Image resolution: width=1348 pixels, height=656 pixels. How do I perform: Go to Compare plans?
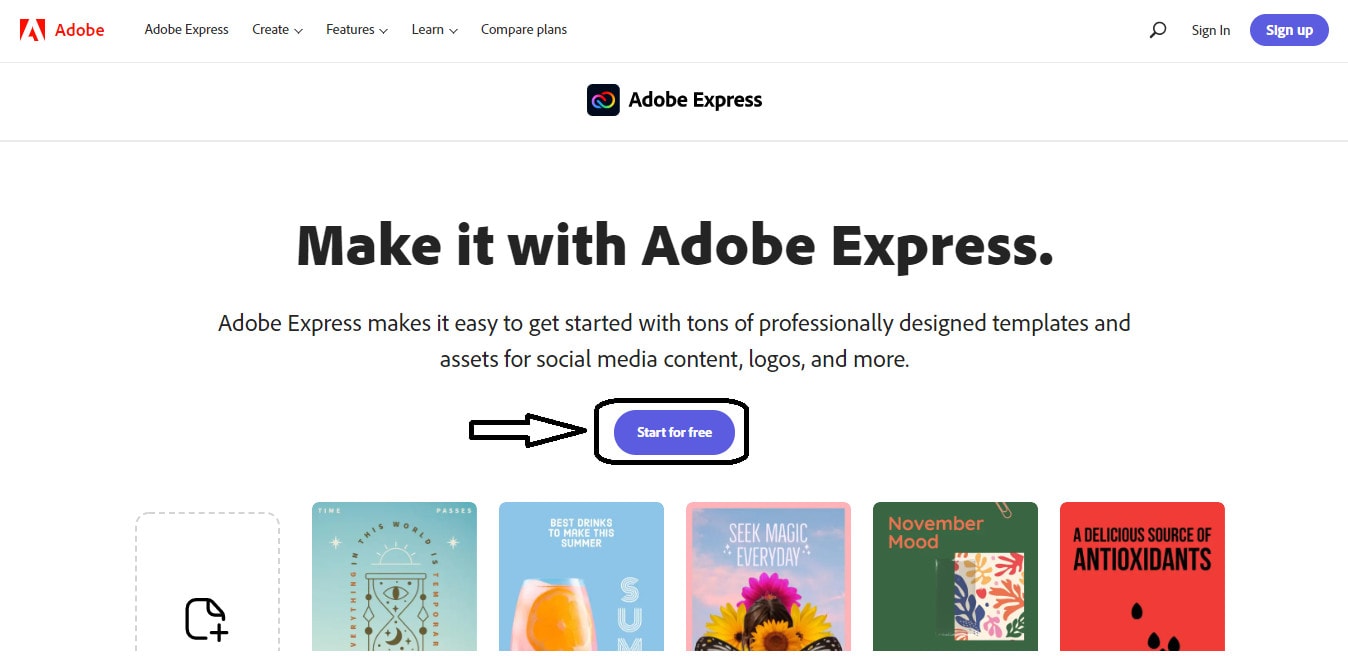click(524, 30)
